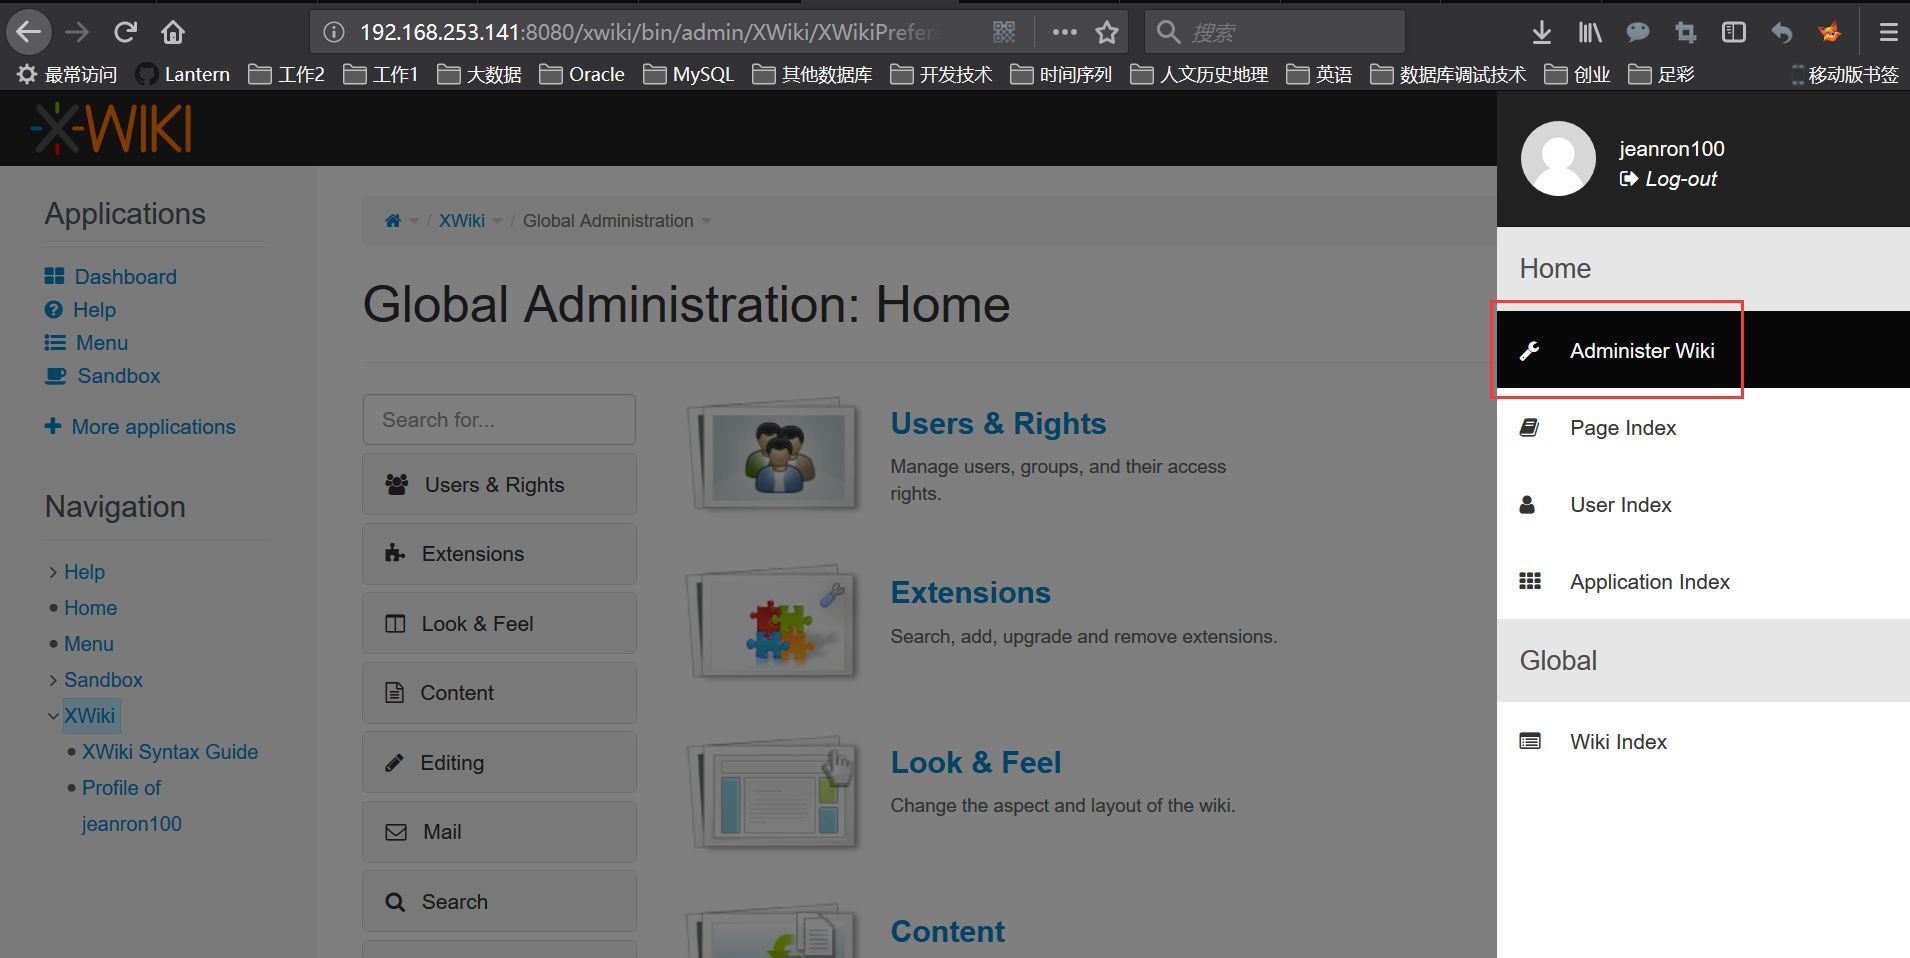The height and width of the screenshot is (958, 1910).
Task: Click the Content heading link
Action: coord(947,932)
